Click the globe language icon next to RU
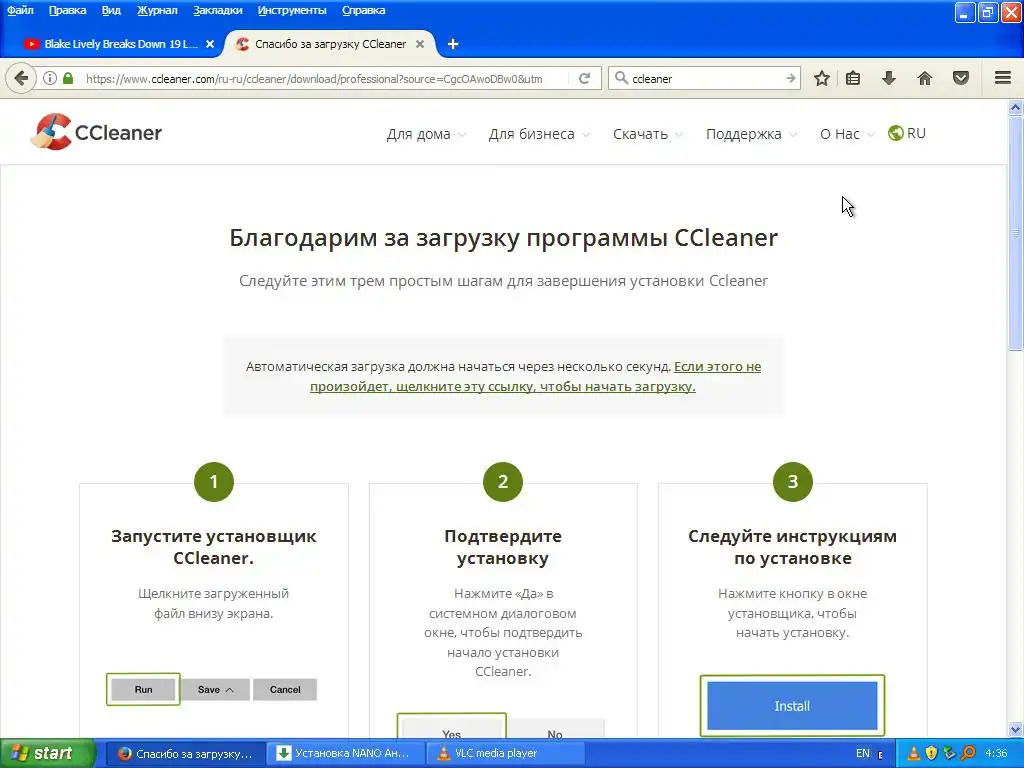Viewport: 1024px width, 768px height. coord(895,133)
